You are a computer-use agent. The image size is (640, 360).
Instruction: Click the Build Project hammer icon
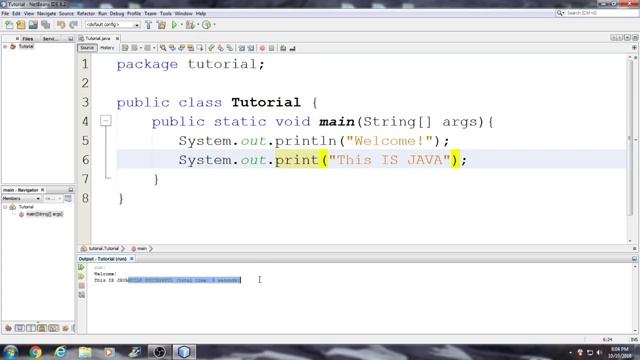pos(149,25)
